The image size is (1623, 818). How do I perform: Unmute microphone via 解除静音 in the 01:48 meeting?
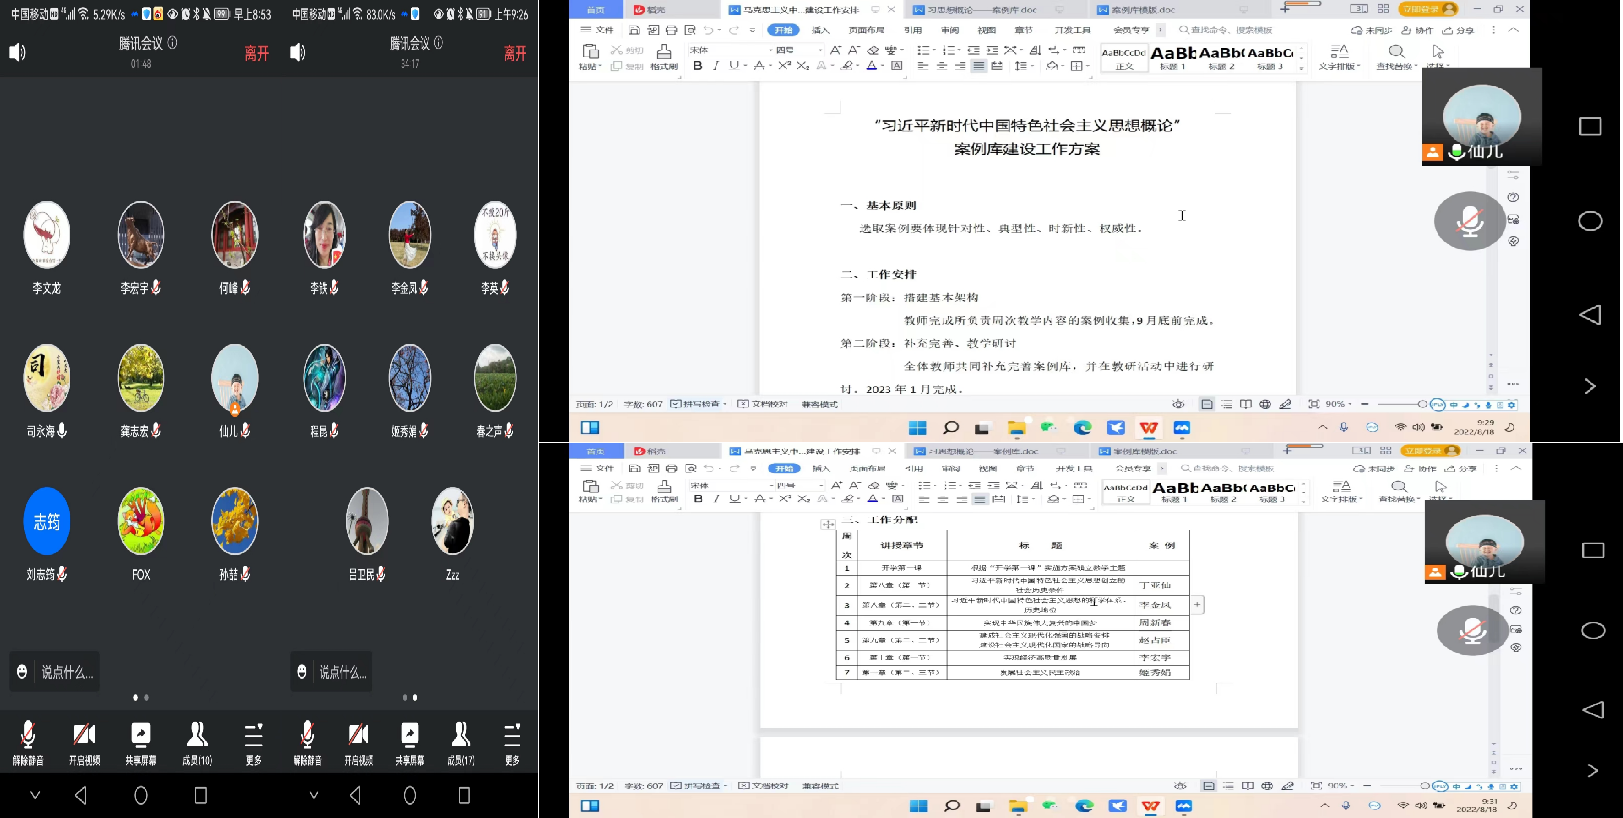(x=28, y=743)
